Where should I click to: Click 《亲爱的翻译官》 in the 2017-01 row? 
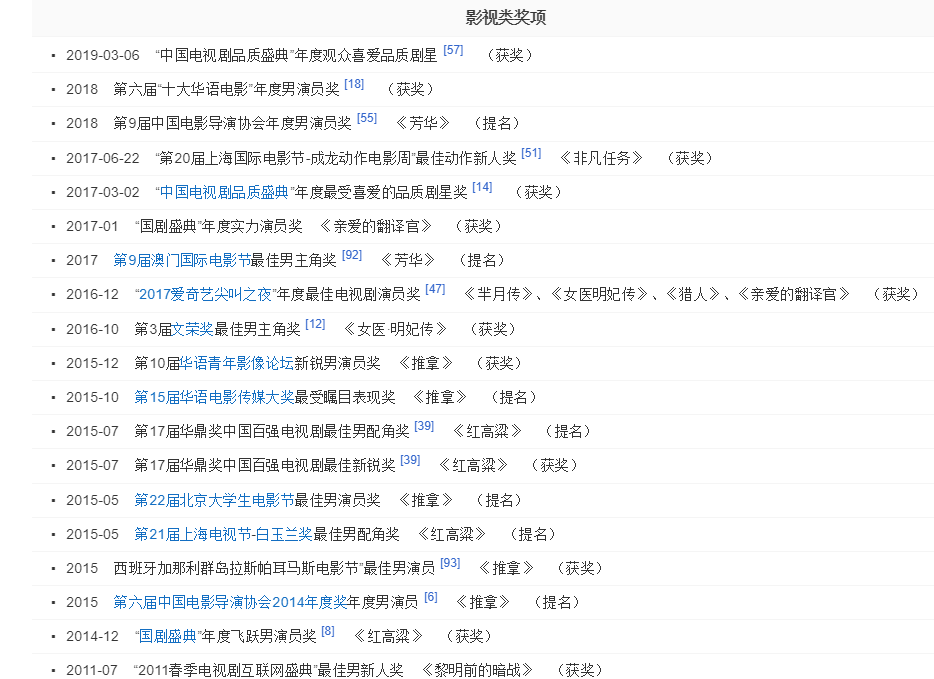point(376,226)
